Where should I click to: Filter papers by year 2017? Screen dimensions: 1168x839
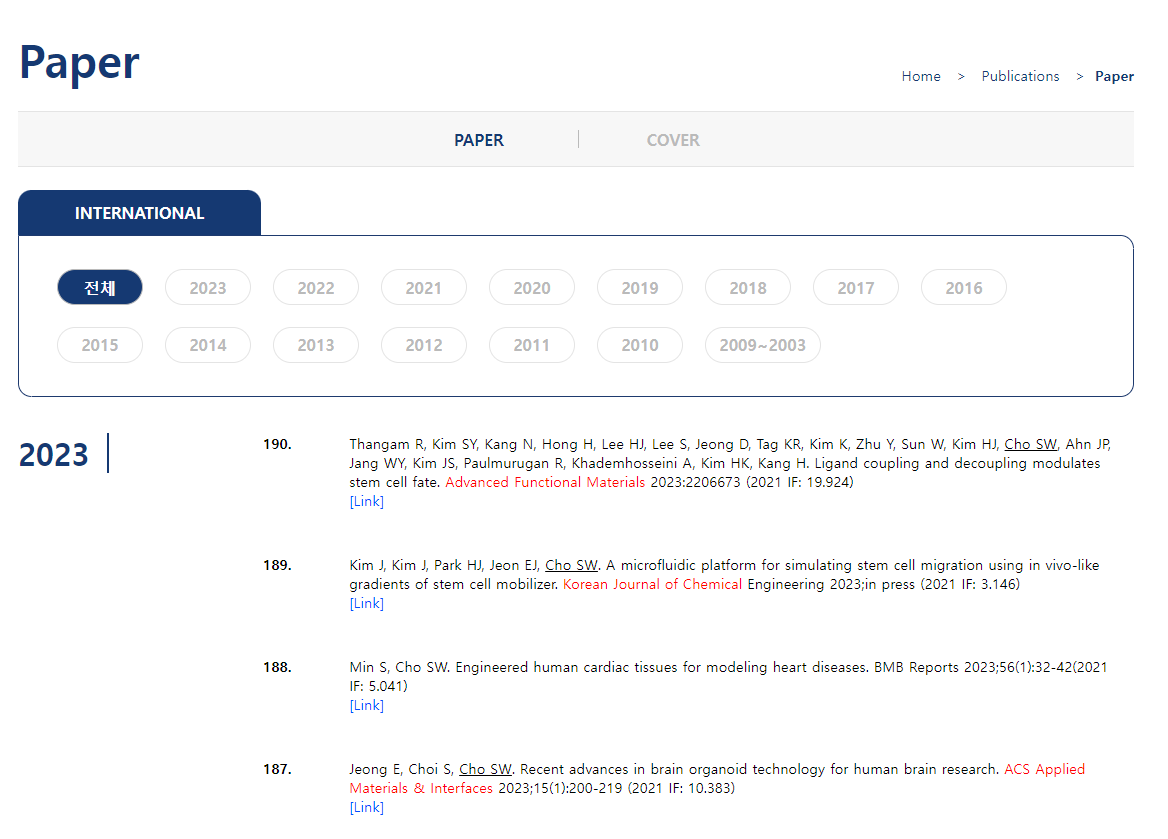click(x=856, y=287)
